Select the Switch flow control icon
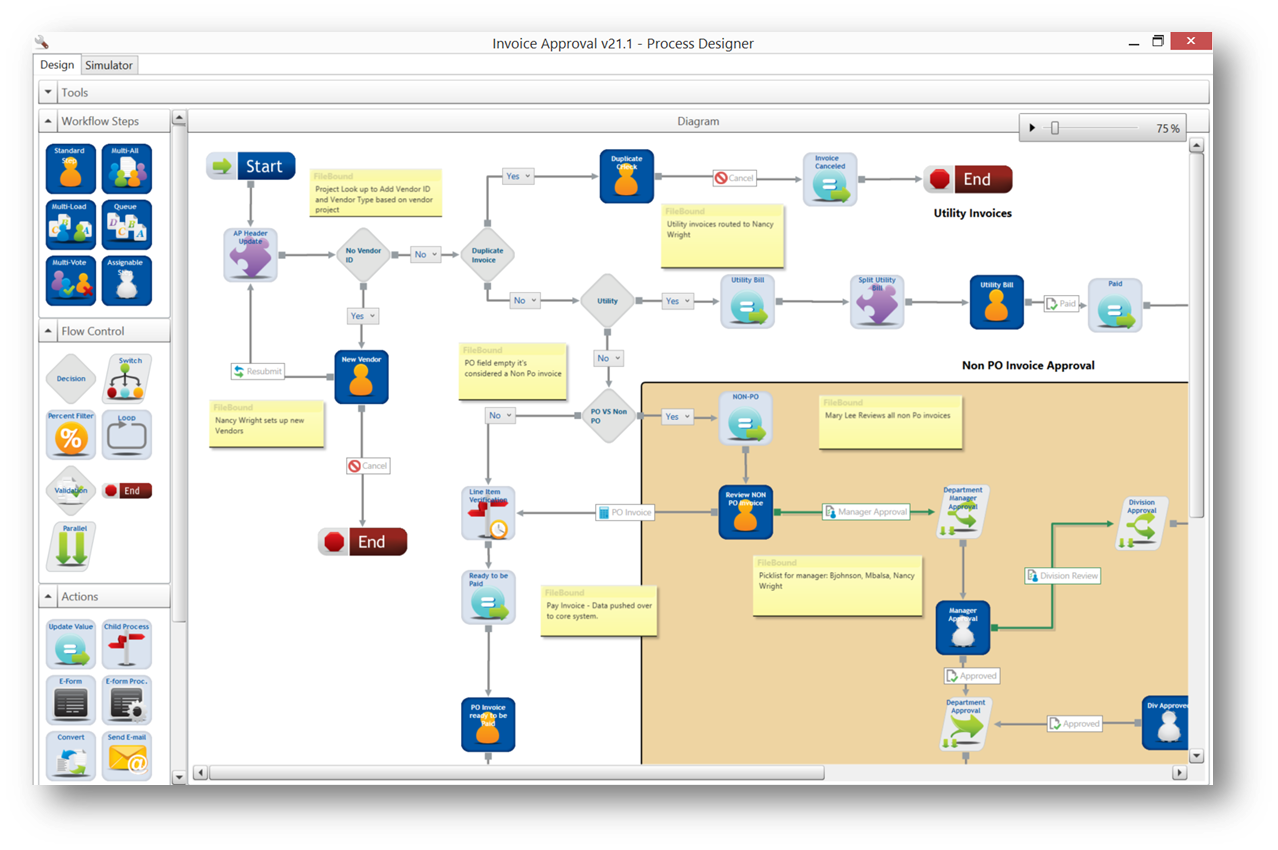1278x850 pixels. coord(127,378)
